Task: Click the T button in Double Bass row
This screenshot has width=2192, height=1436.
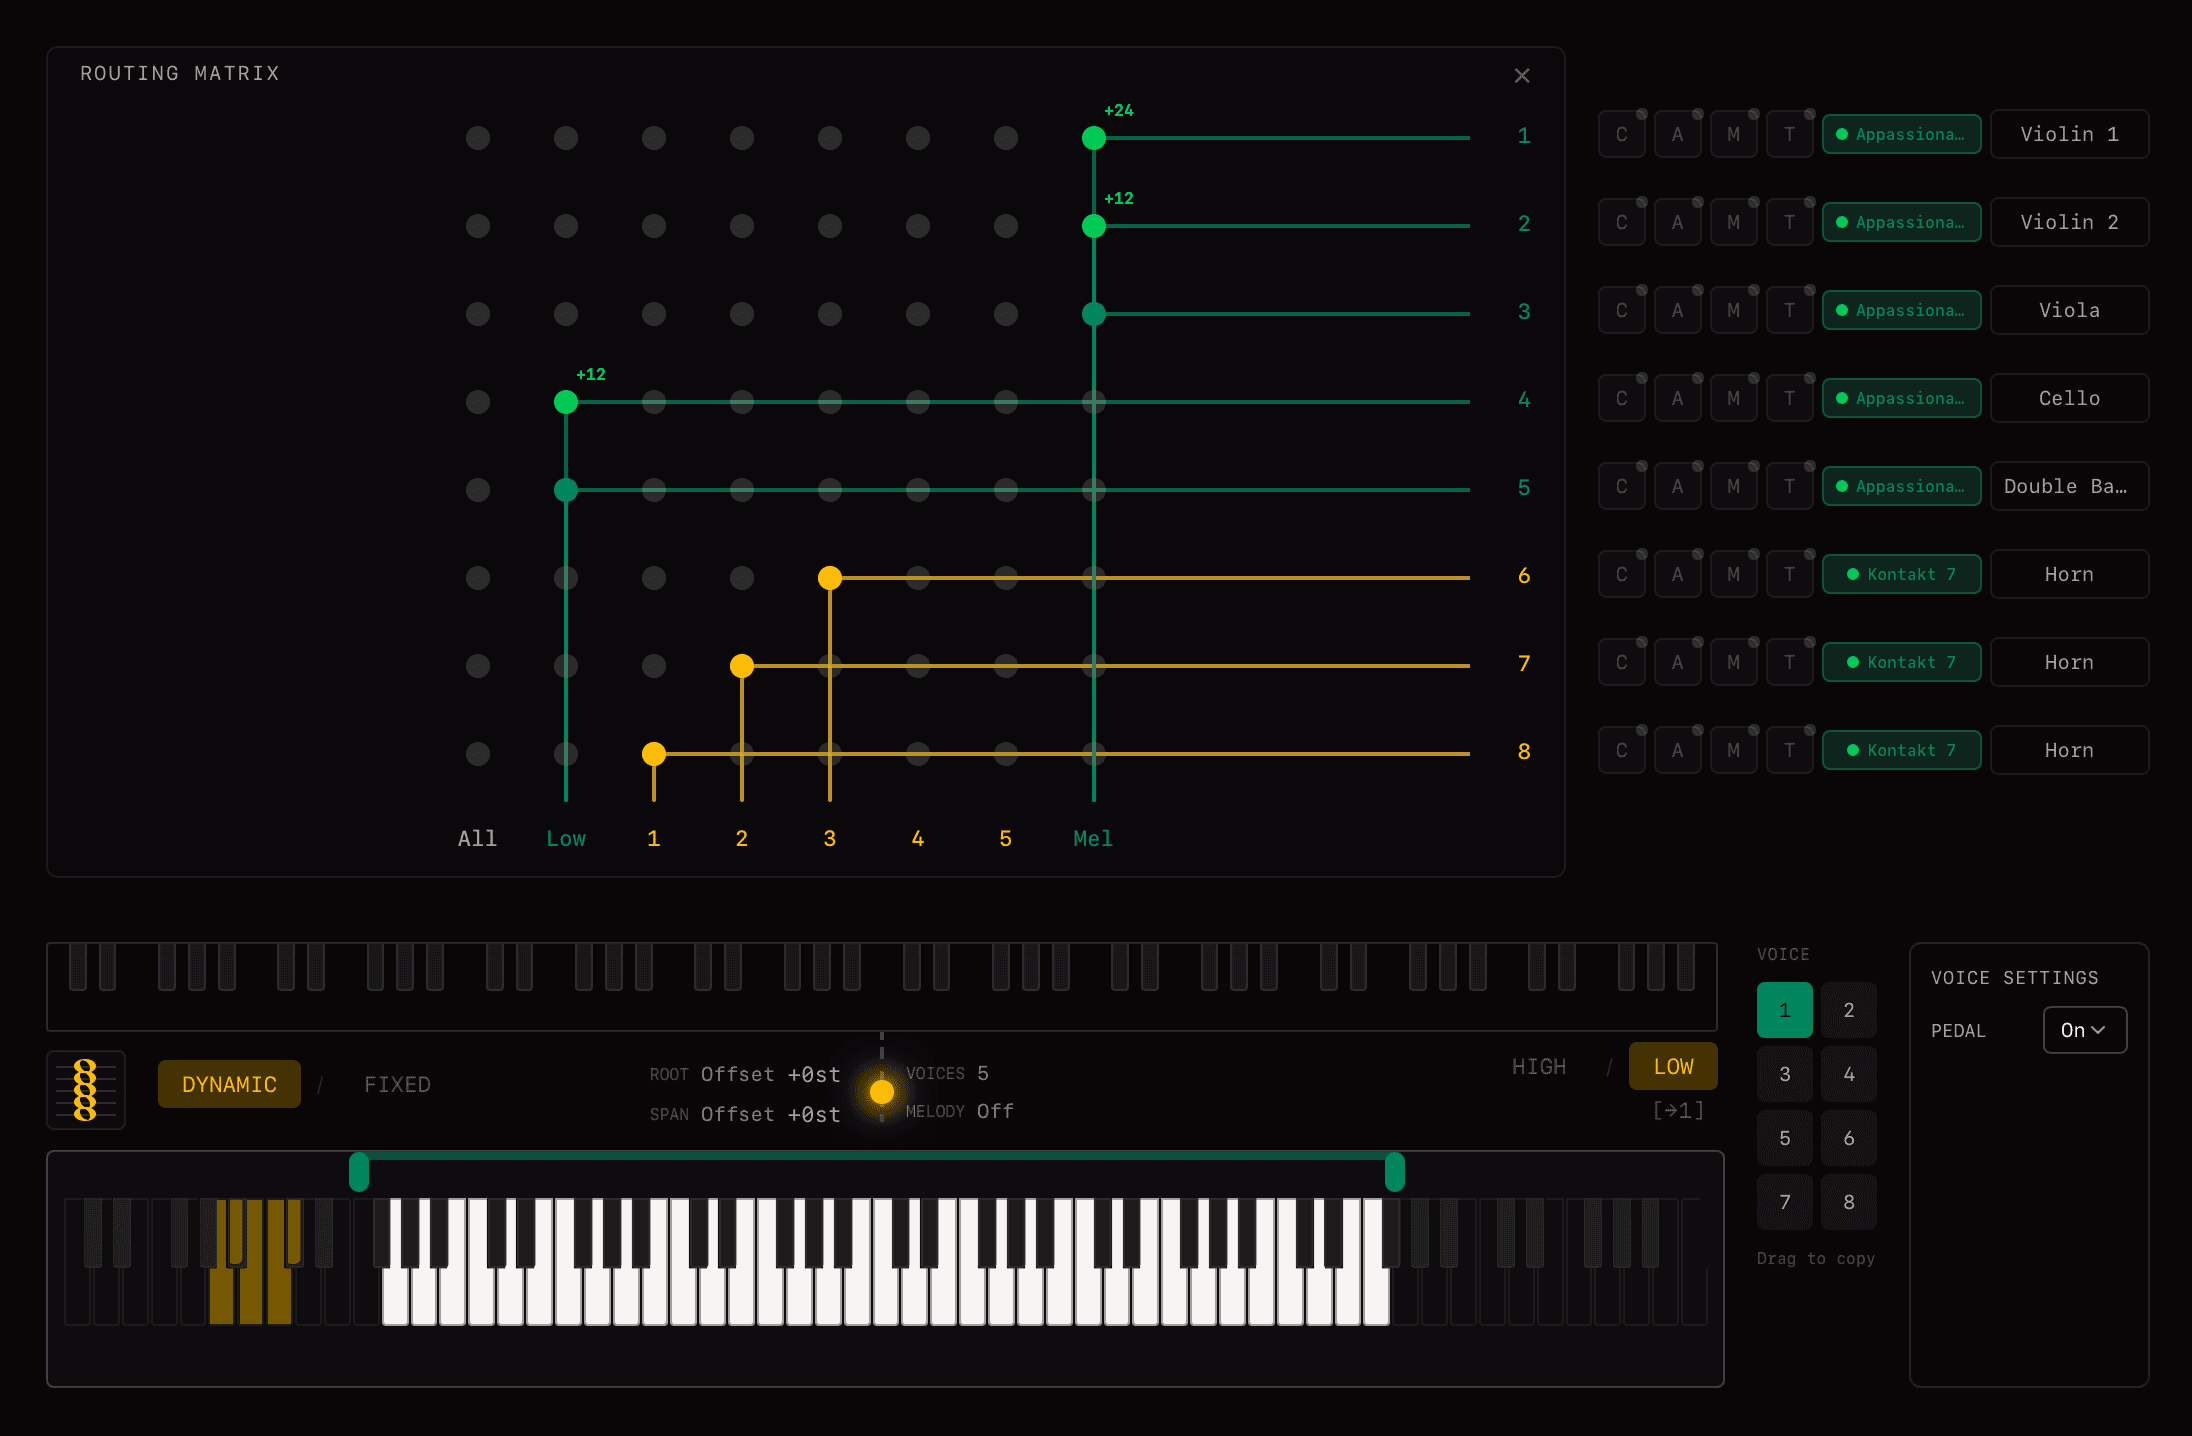Action: click(x=1789, y=487)
